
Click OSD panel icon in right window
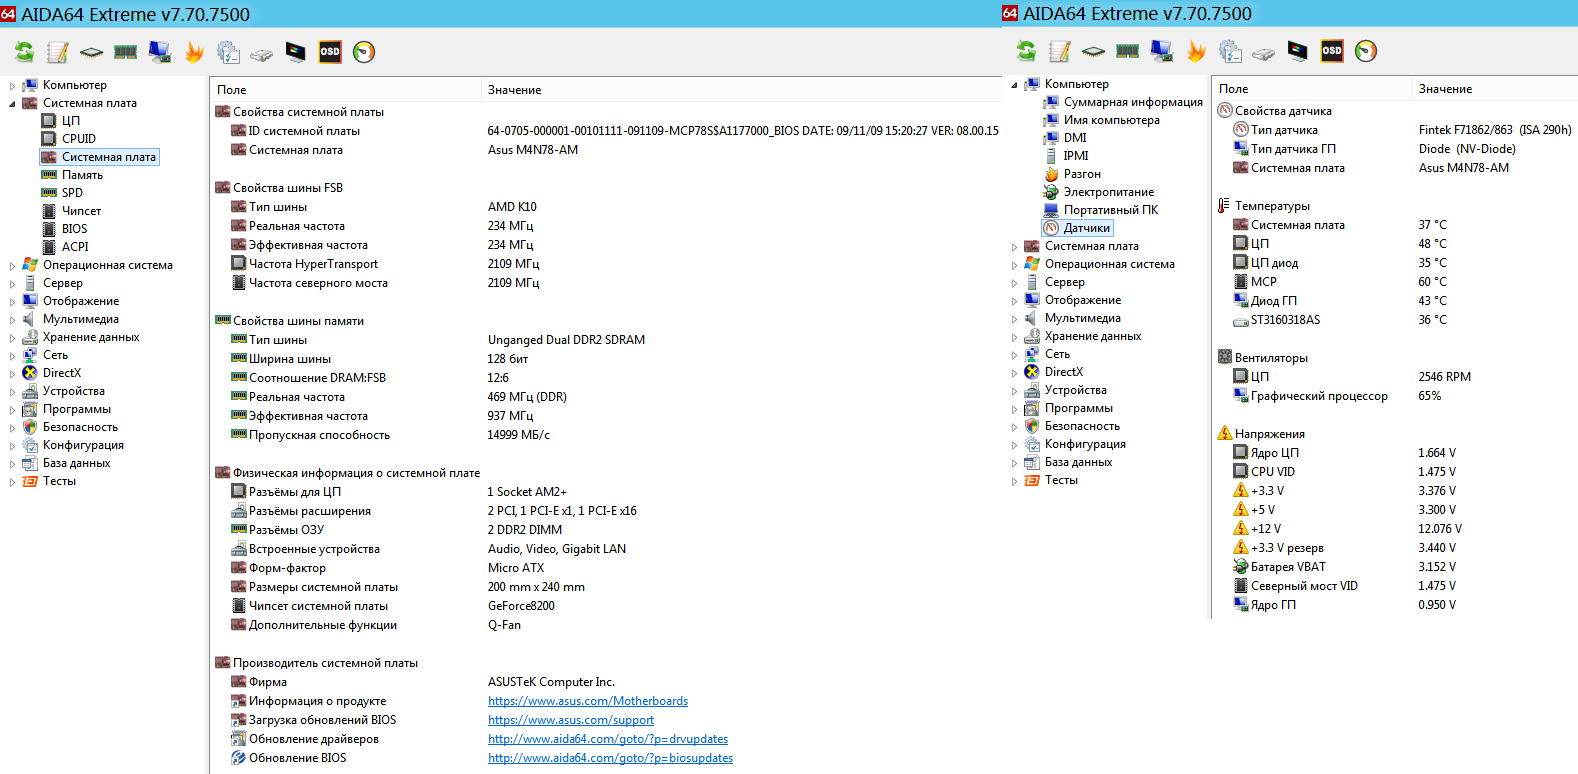[1332, 51]
